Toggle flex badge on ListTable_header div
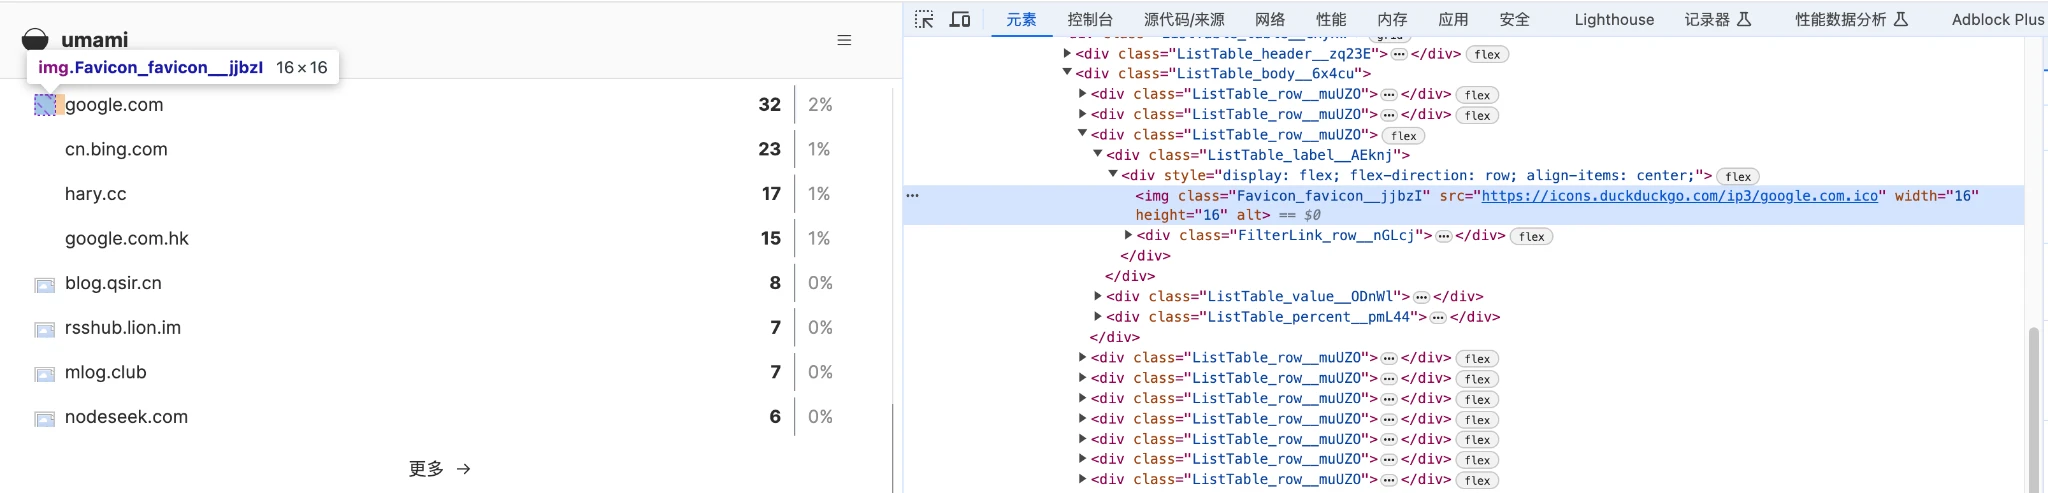The height and width of the screenshot is (493, 2048). click(x=1487, y=54)
